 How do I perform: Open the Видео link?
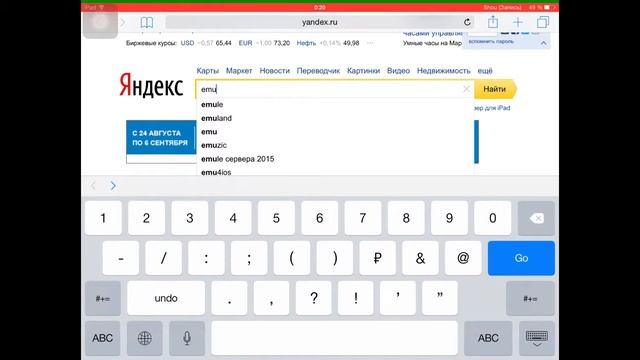(398, 71)
